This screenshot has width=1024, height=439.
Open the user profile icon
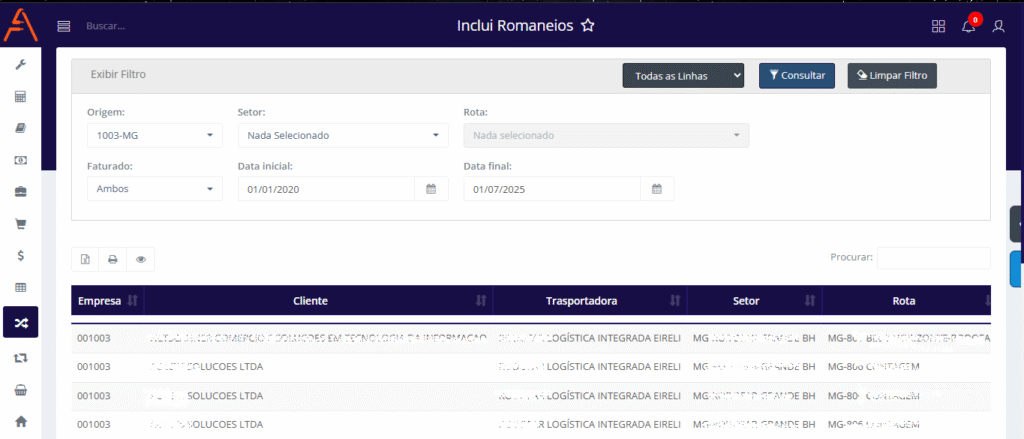coord(998,27)
